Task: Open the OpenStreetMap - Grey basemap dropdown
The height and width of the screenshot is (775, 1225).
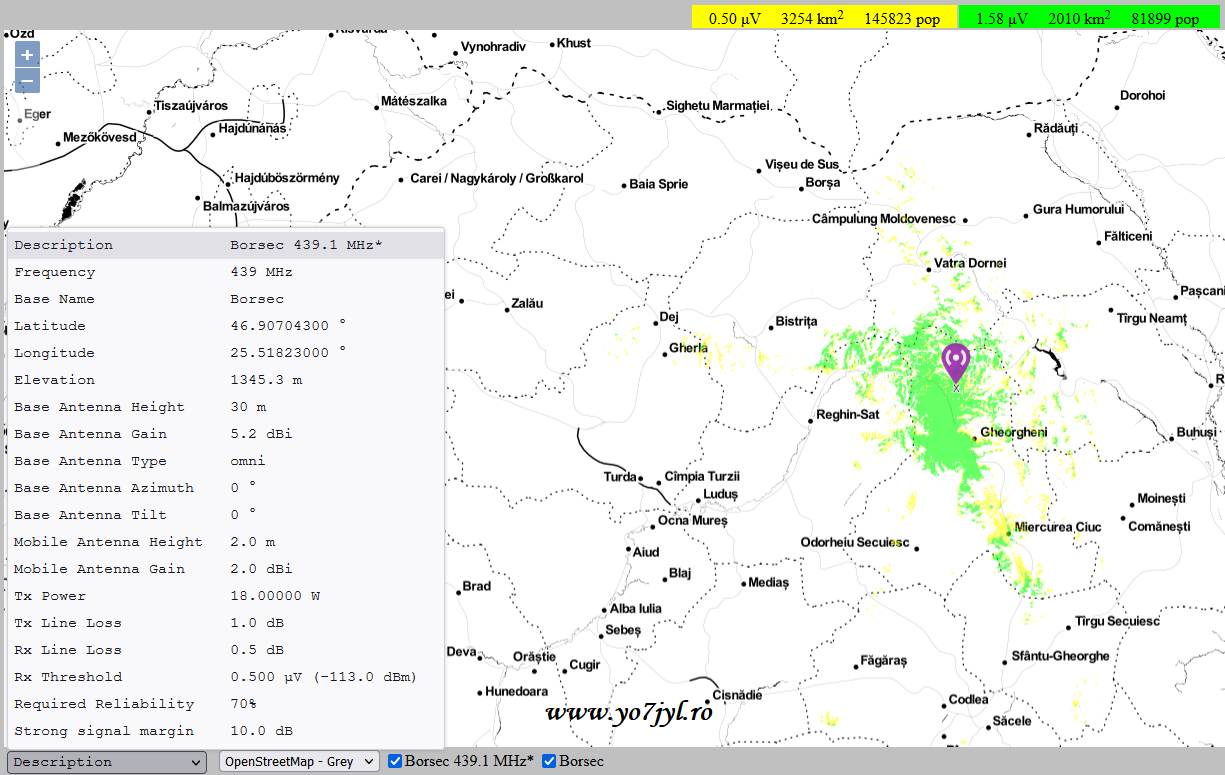Action: [x=299, y=762]
